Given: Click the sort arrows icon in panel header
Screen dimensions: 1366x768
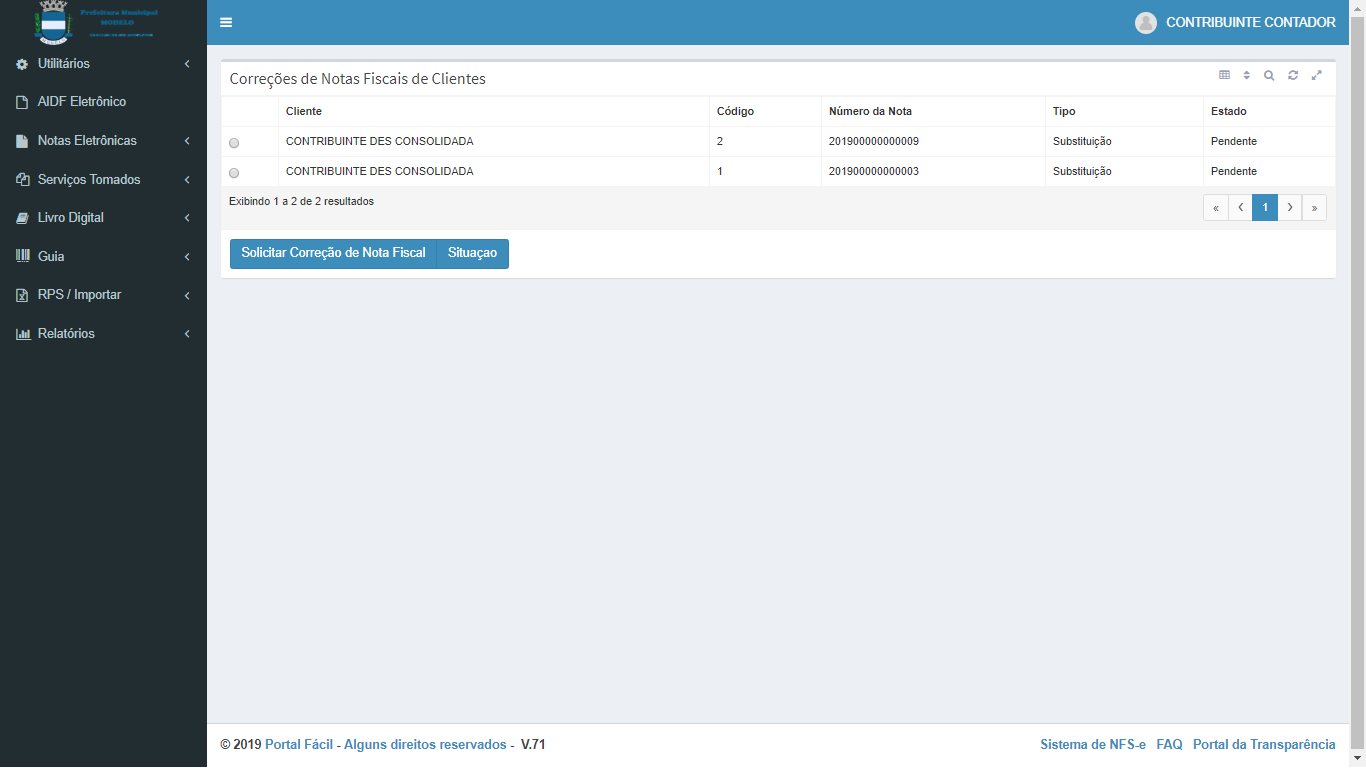Looking at the screenshot, I should (x=1247, y=75).
